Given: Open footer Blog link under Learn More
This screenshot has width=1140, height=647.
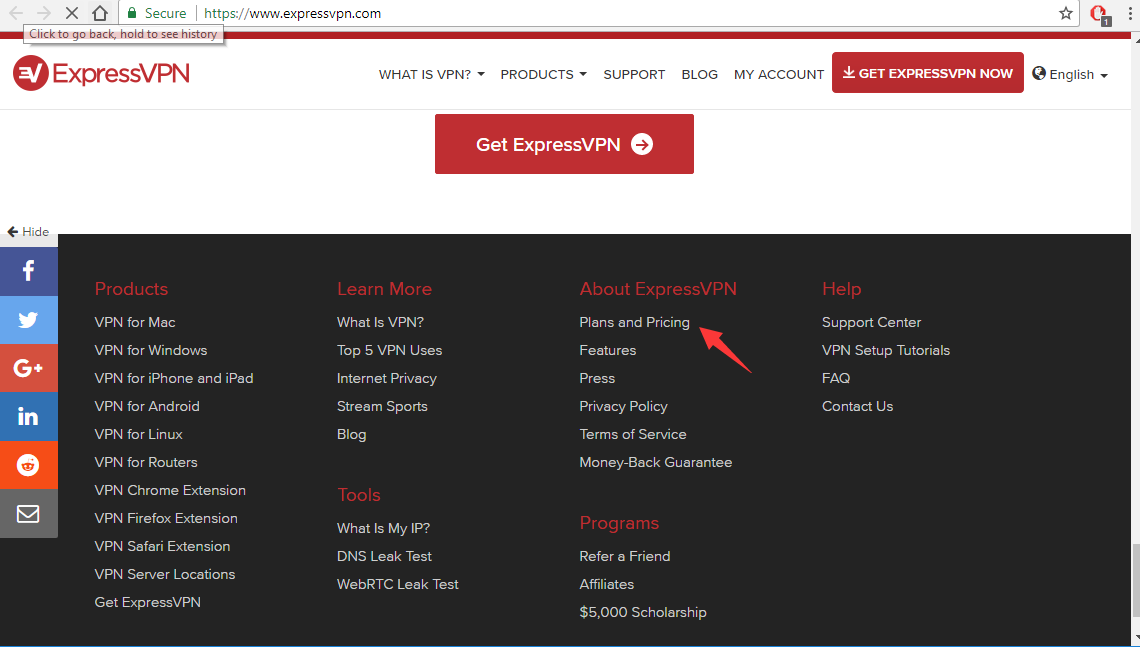Looking at the screenshot, I should click(x=351, y=434).
